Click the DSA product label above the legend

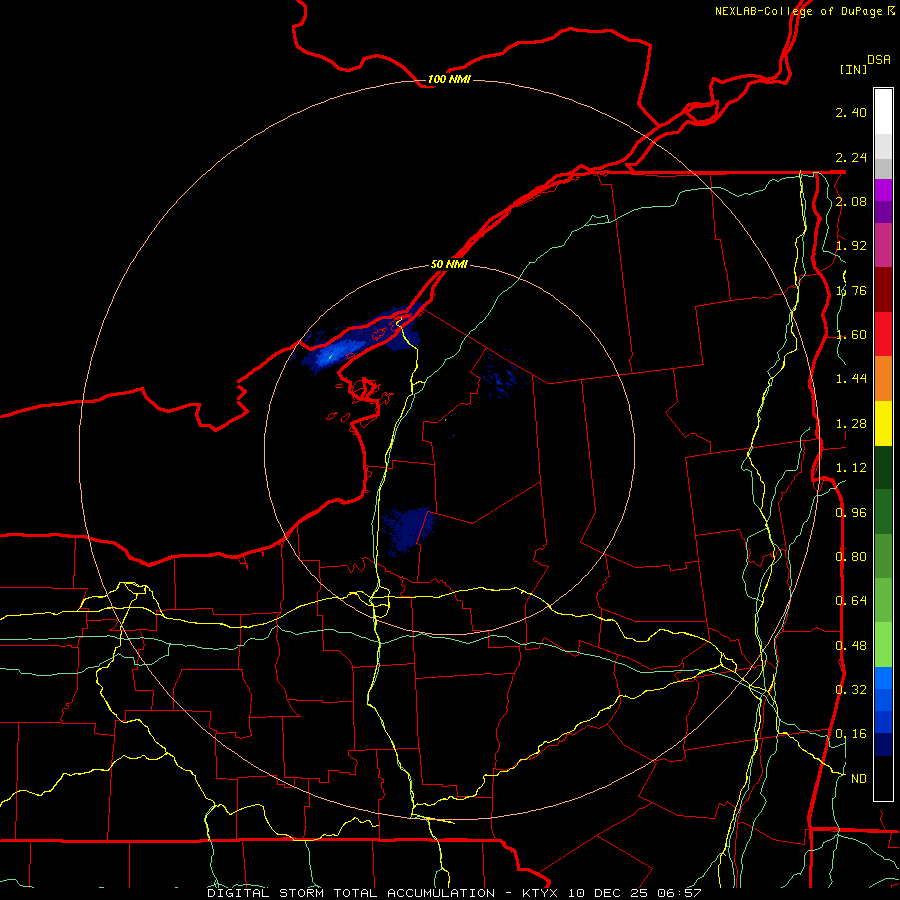click(879, 59)
